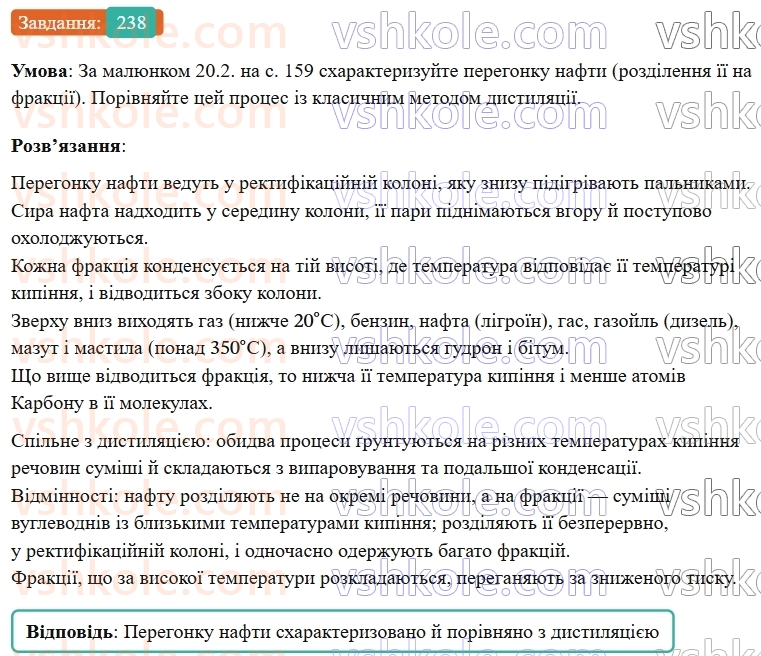Screen dimensions: 761x656
Task: Click the text 'За малюнком 20.2. на с. 159'
Action: point(196,71)
